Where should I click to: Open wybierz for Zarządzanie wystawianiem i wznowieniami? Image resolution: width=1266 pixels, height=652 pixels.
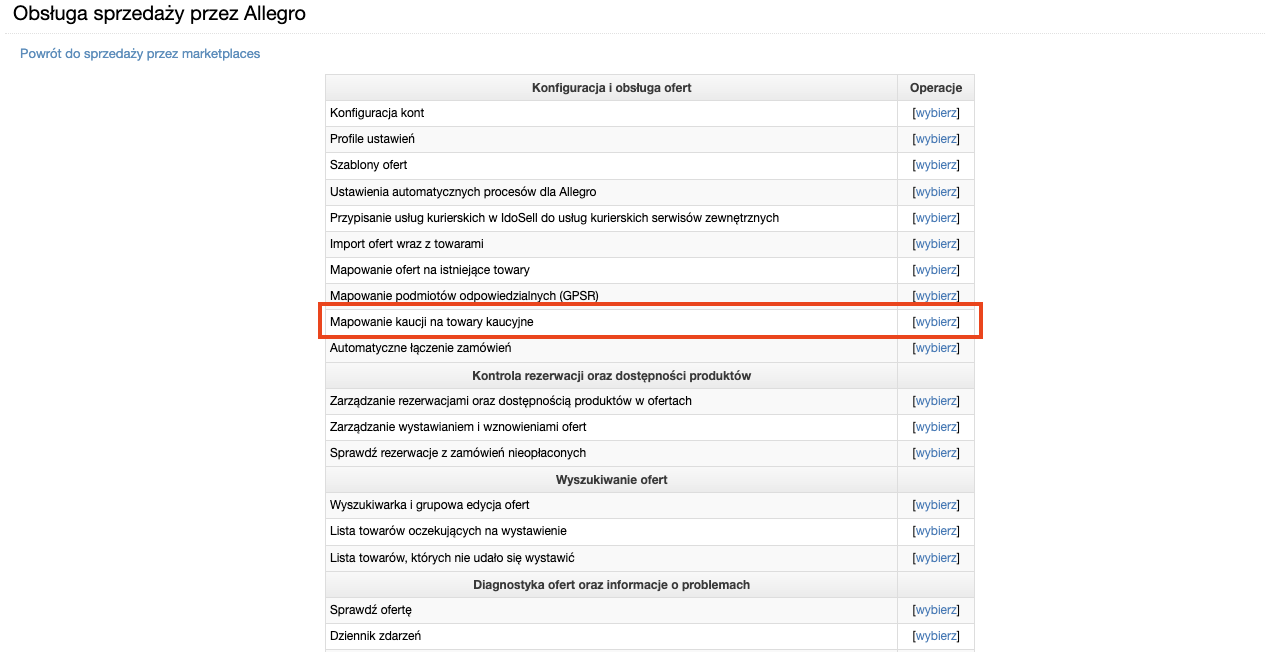point(936,427)
